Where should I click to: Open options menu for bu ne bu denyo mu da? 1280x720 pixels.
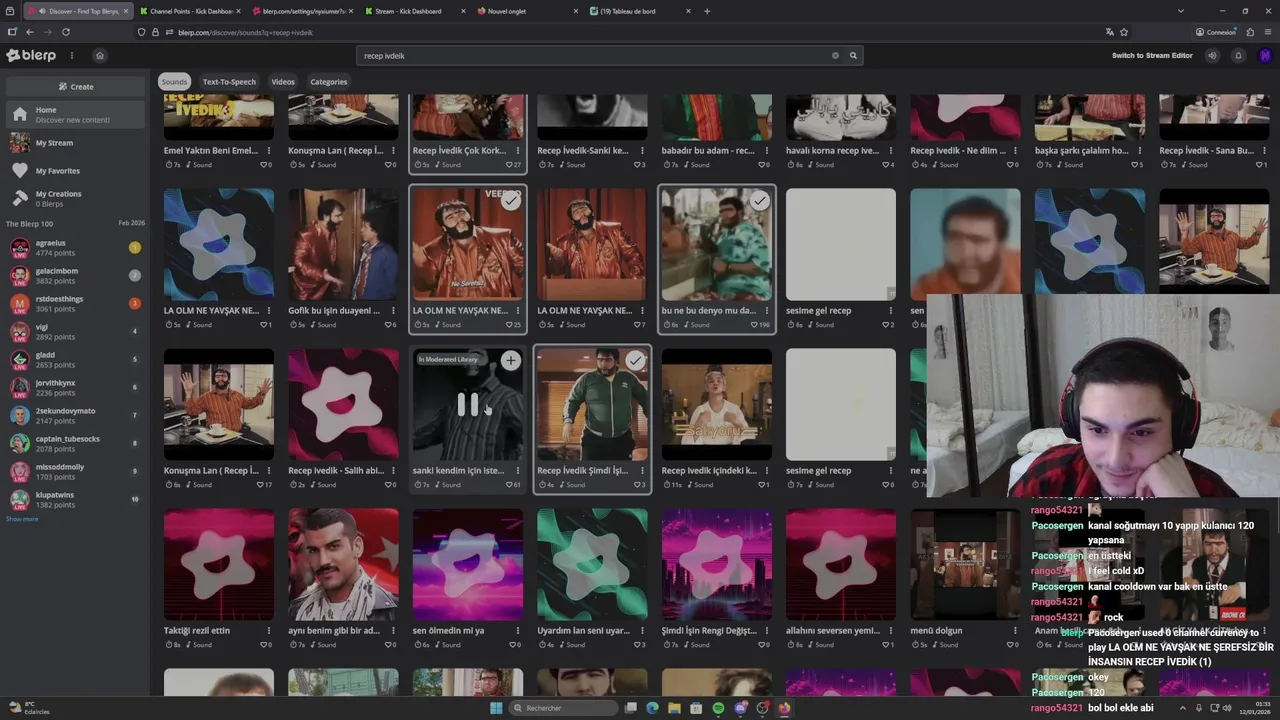click(766, 311)
